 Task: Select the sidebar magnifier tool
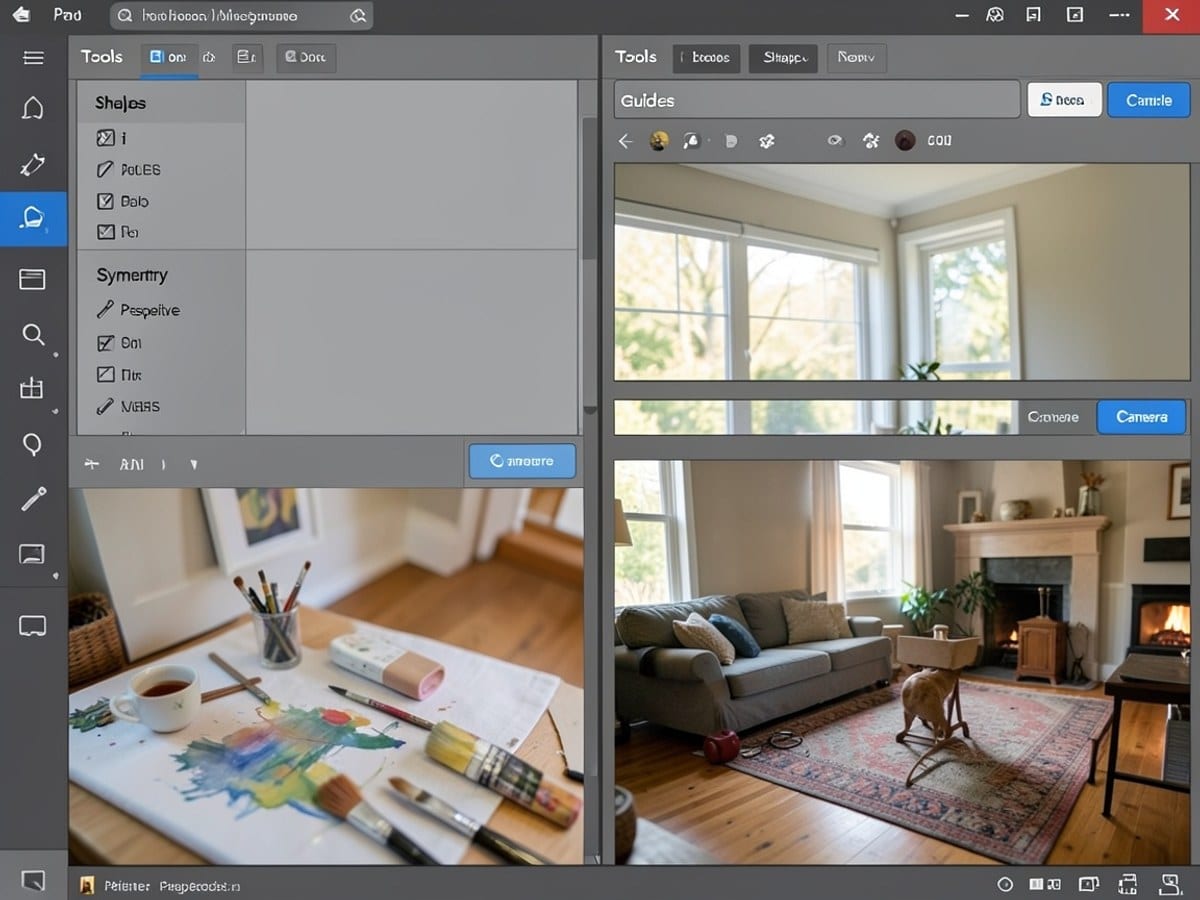33,334
